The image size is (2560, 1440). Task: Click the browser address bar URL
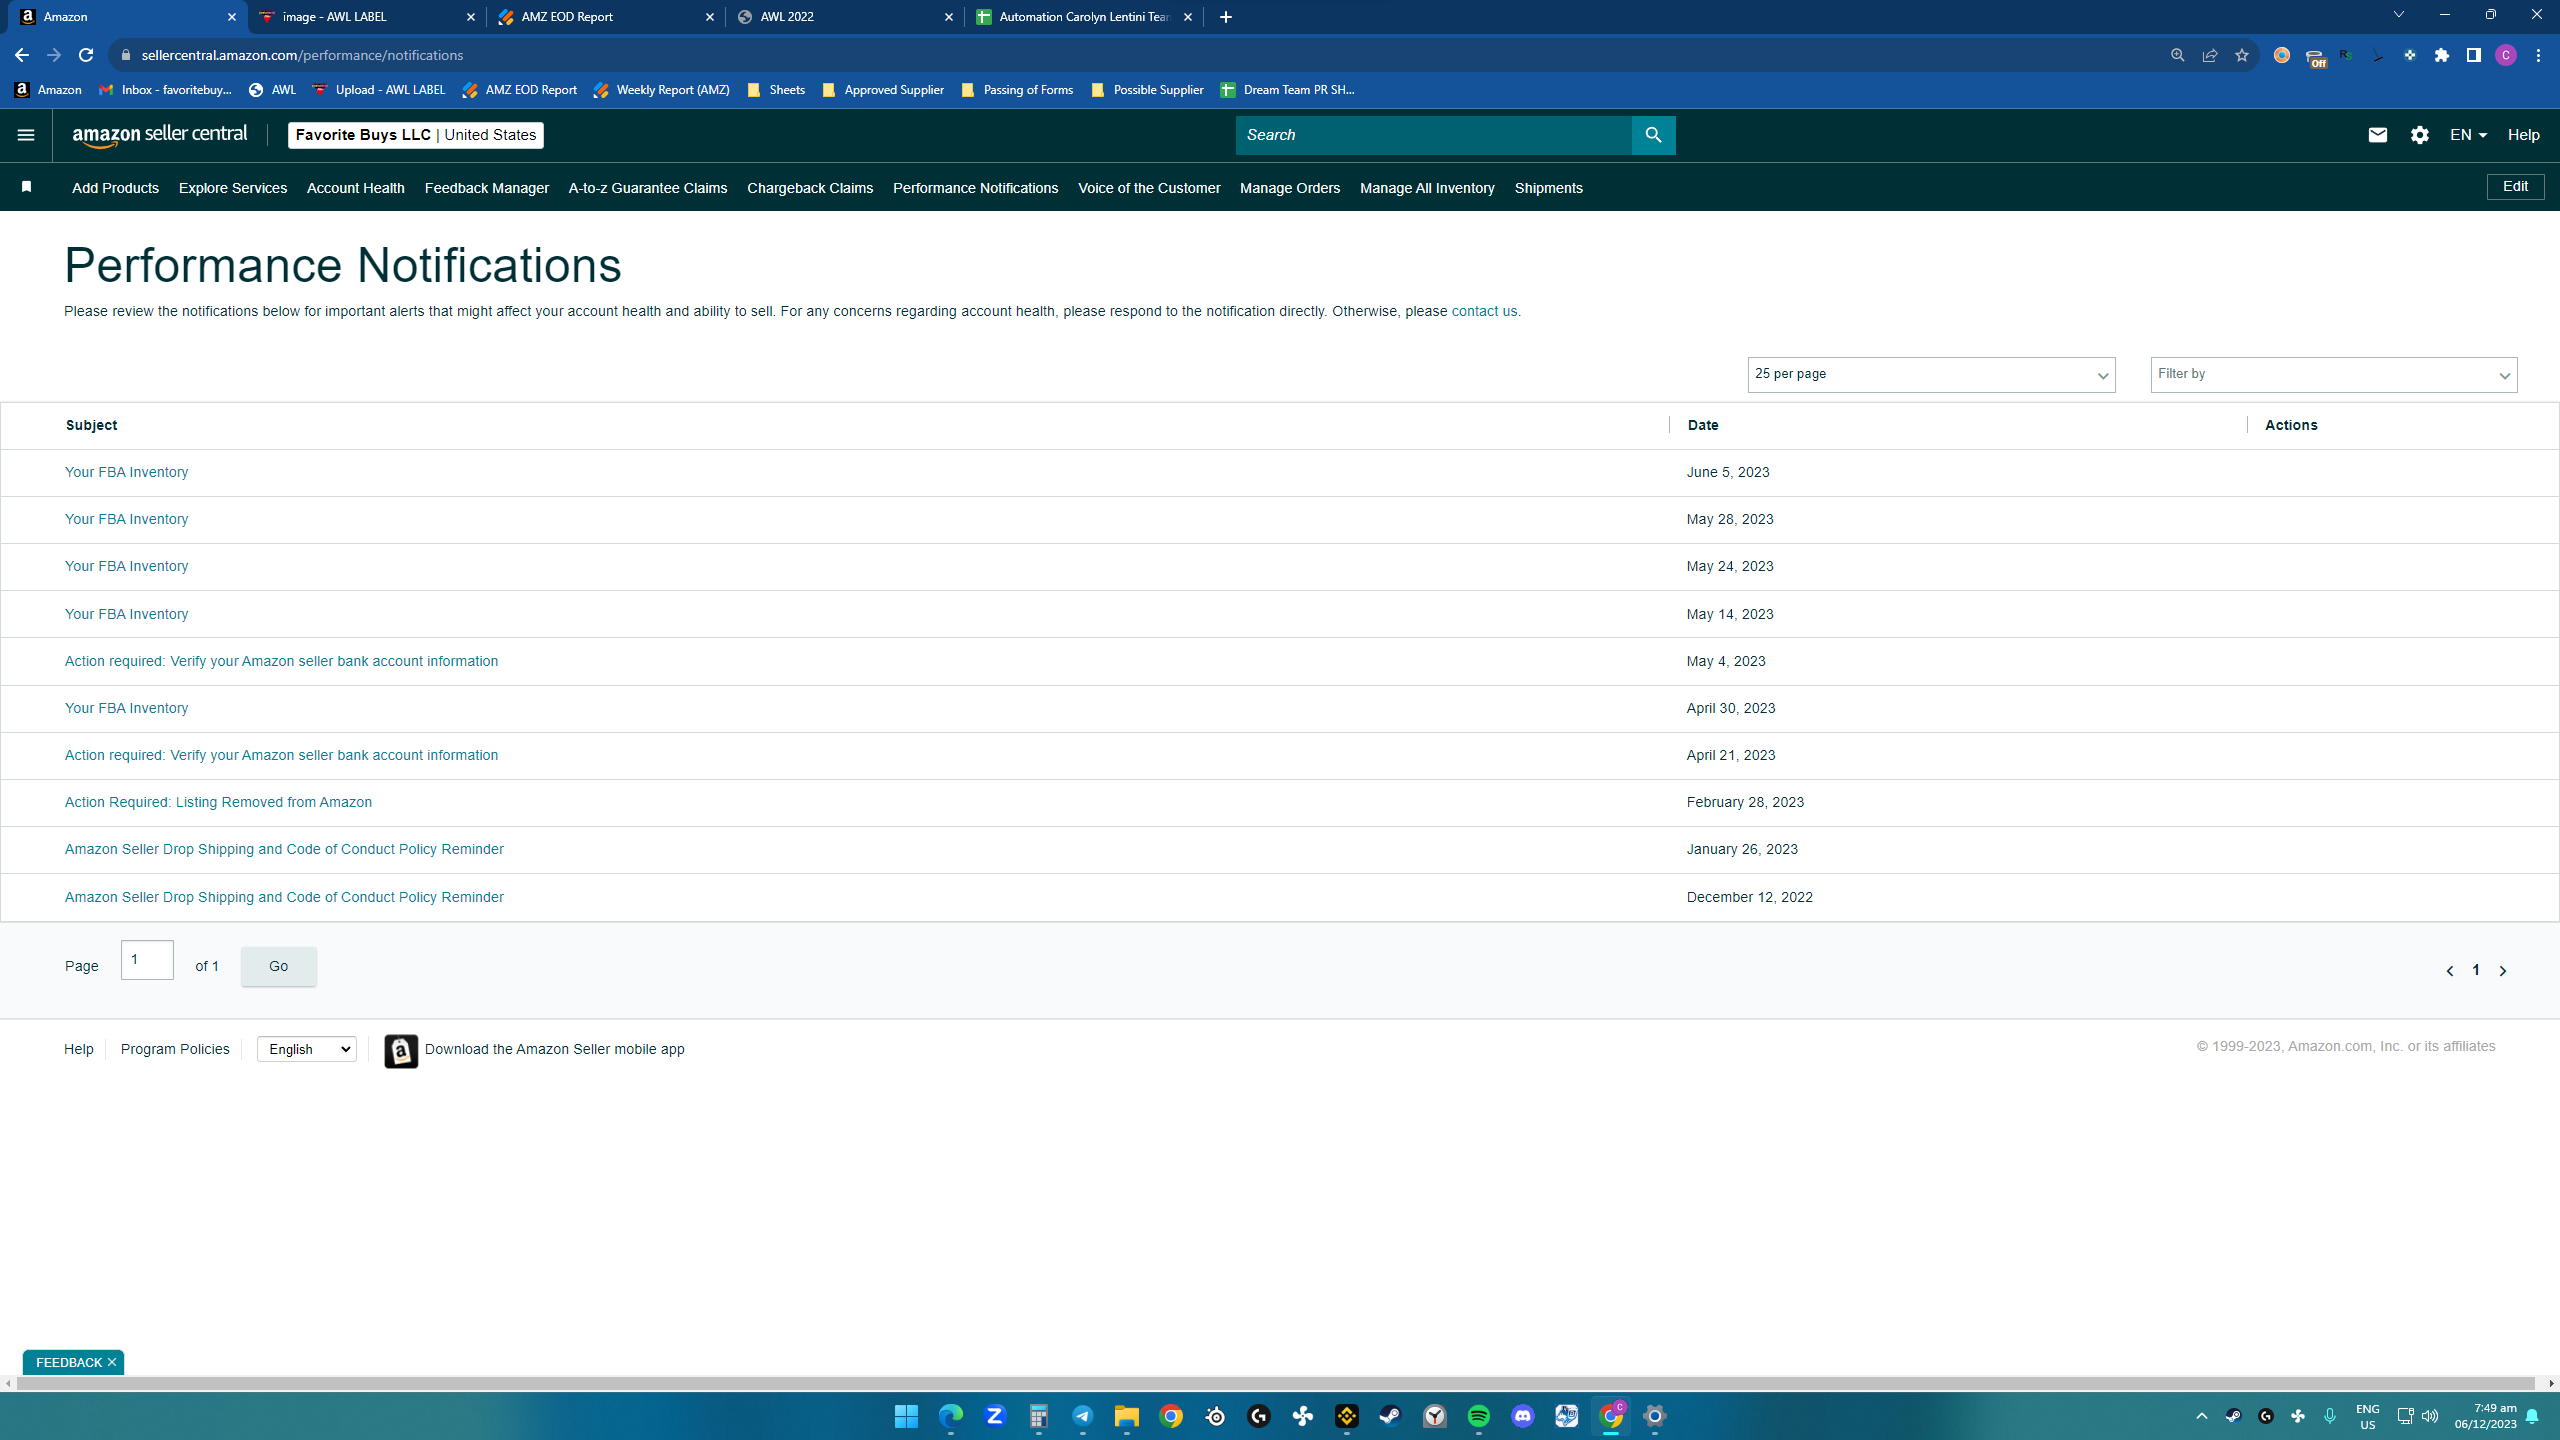pos(302,55)
